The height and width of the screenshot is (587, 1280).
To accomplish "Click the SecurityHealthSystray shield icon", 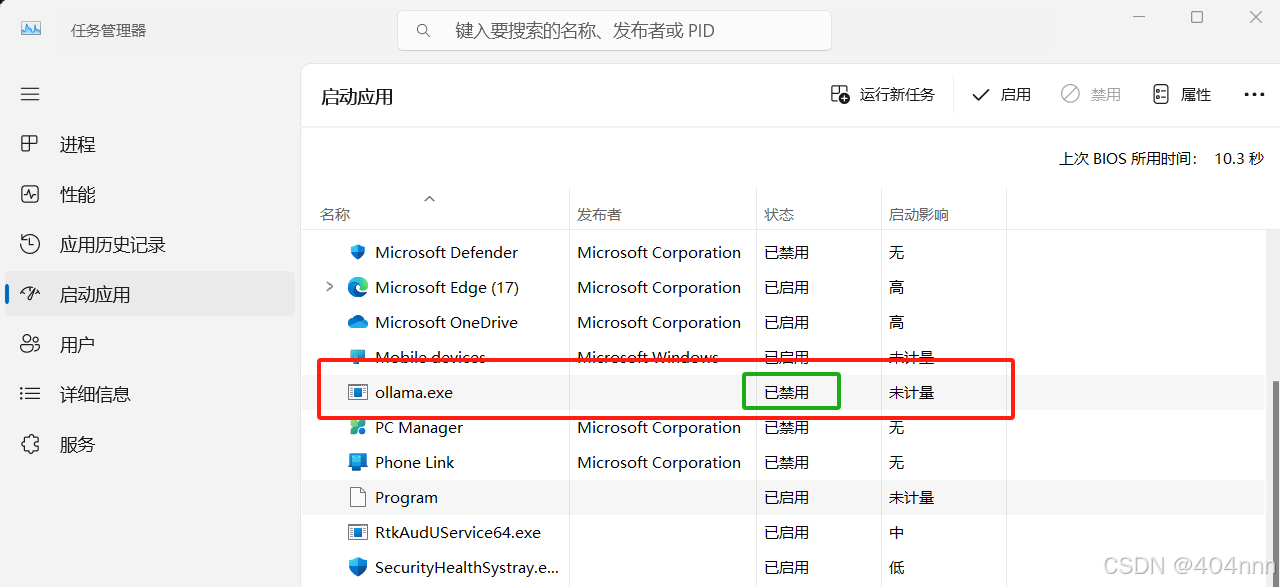I will click(x=357, y=567).
